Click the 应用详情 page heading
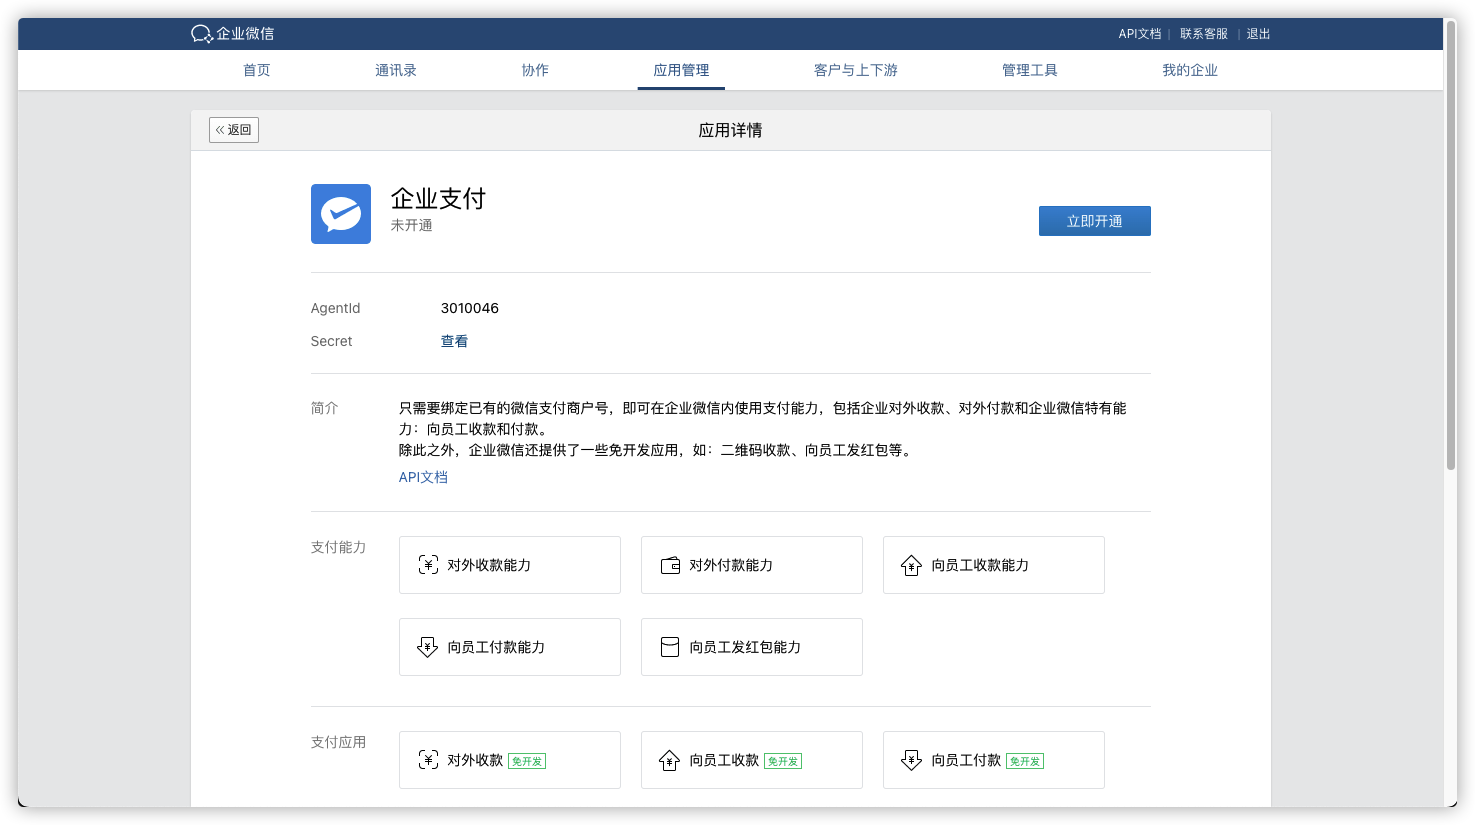 (730, 130)
